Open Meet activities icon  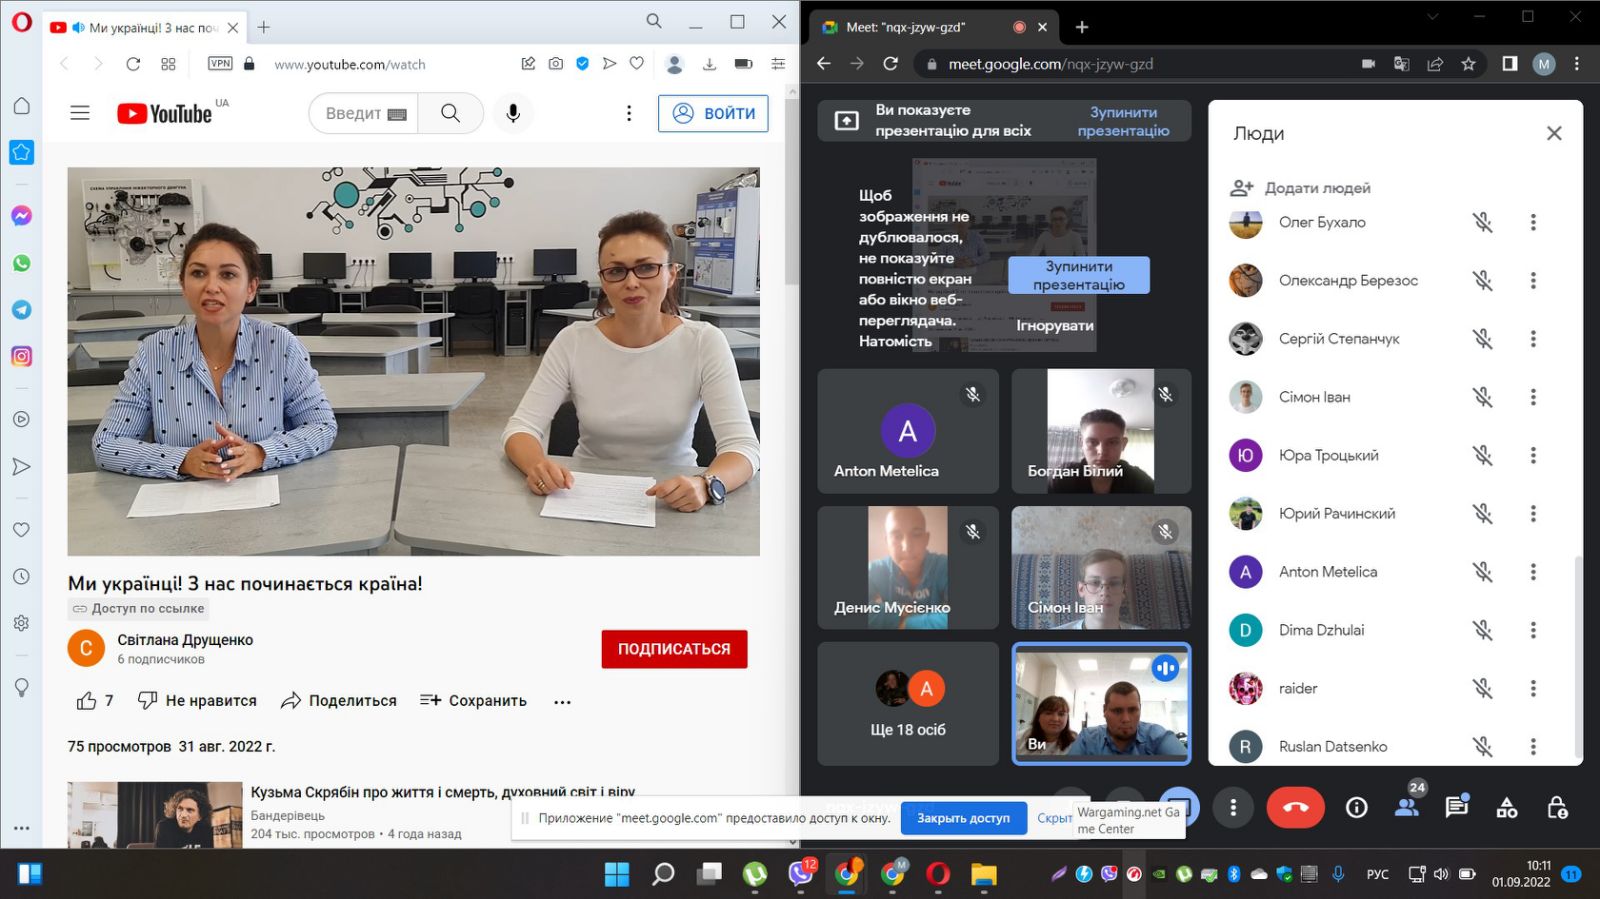coord(1507,807)
